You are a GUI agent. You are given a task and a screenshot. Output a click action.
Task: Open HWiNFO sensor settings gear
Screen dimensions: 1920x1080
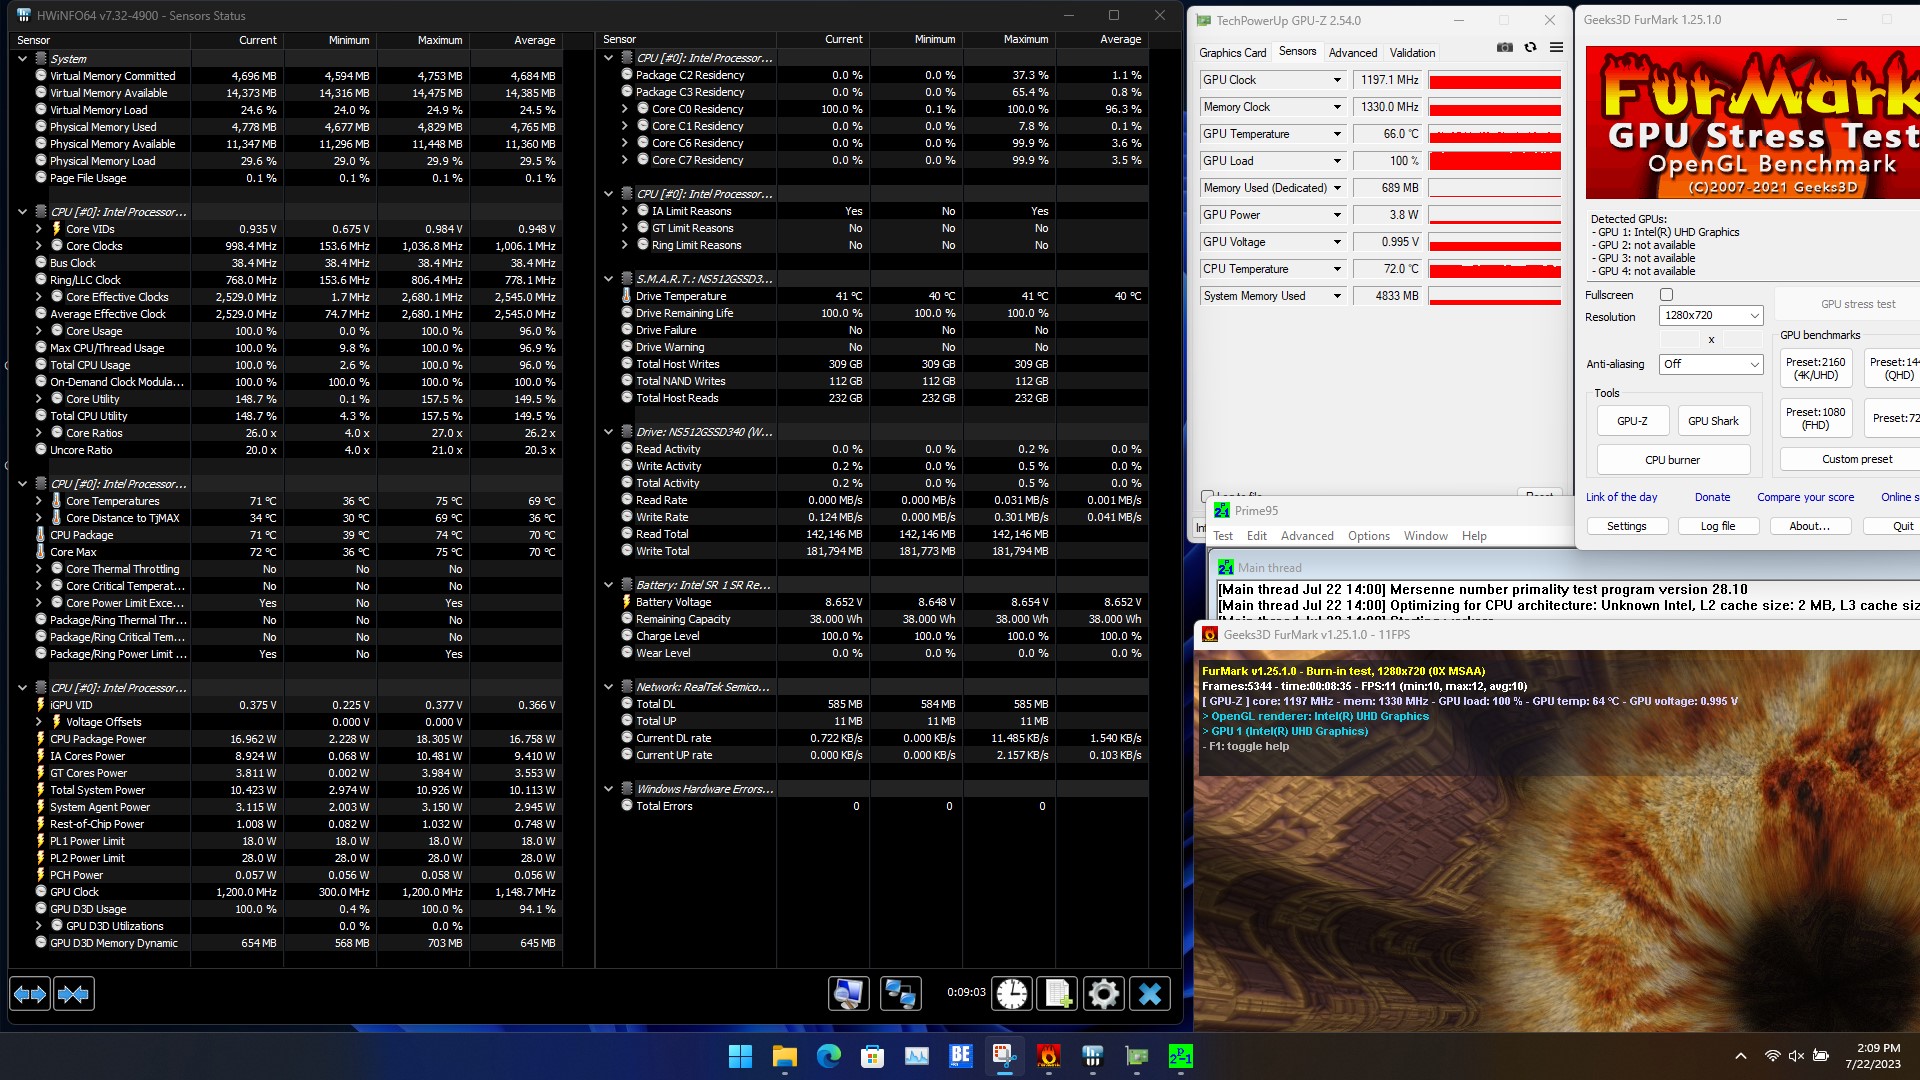pos(1103,994)
